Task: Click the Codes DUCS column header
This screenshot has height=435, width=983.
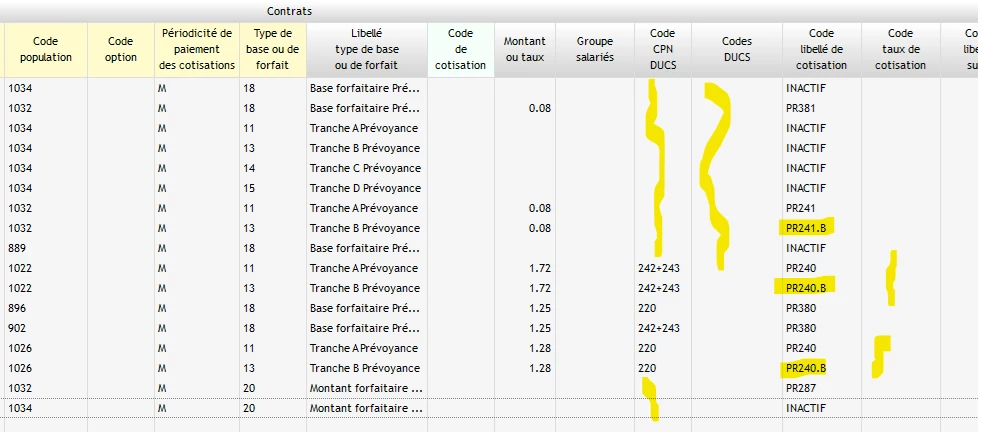Action: point(737,50)
